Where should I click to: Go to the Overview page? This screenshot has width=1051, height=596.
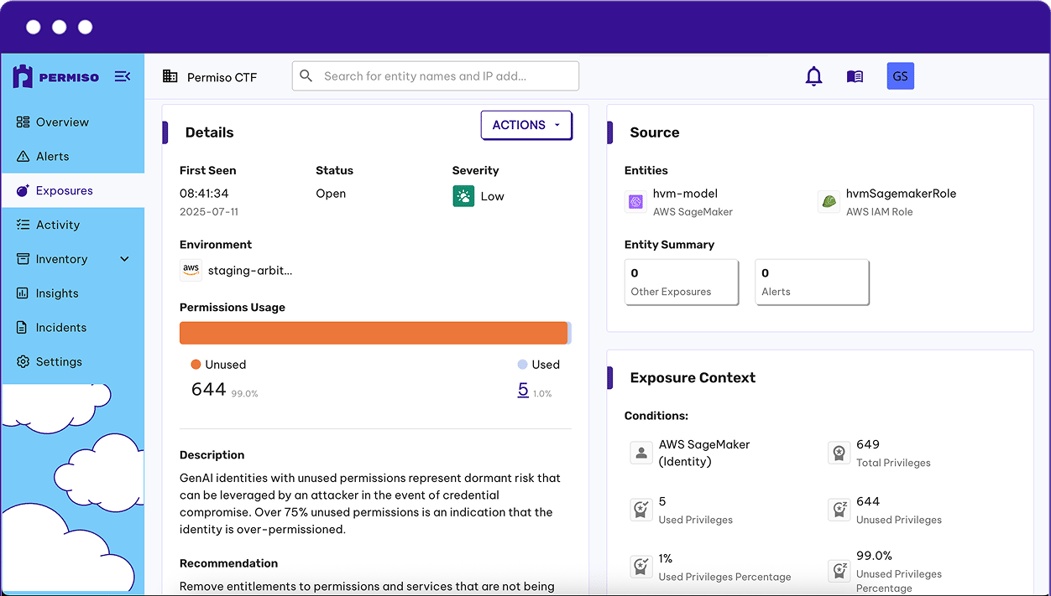click(x=62, y=122)
